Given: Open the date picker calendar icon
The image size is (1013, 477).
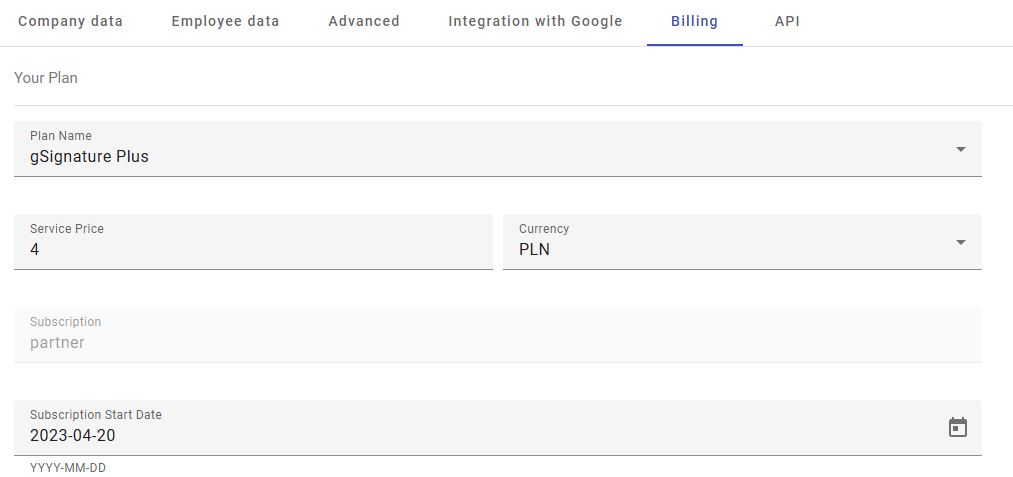Looking at the screenshot, I should 957,427.
